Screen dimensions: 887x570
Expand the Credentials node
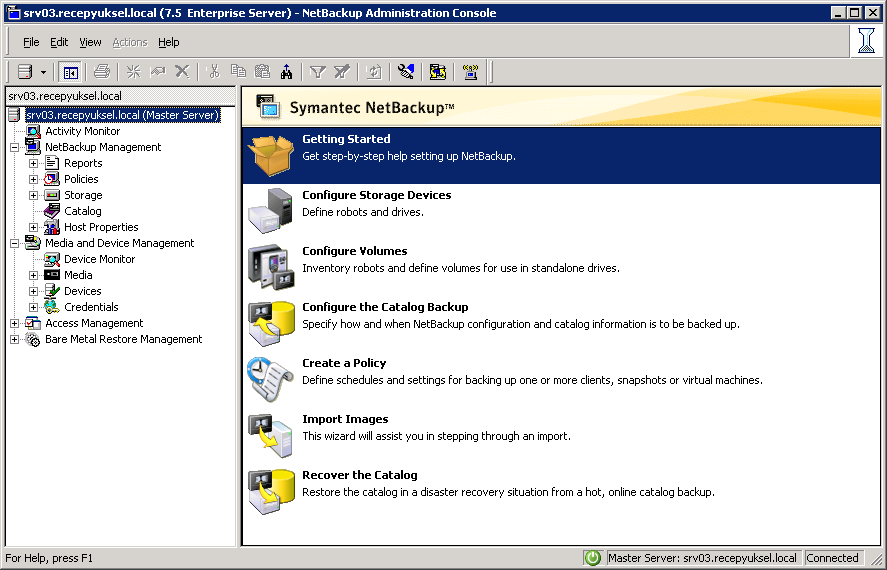[x=33, y=307]
